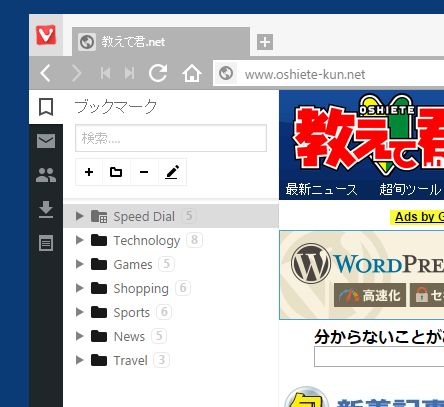Open the Vivaldi main menu logo
This screenshot has height=407, width=444.
(46, 35)
